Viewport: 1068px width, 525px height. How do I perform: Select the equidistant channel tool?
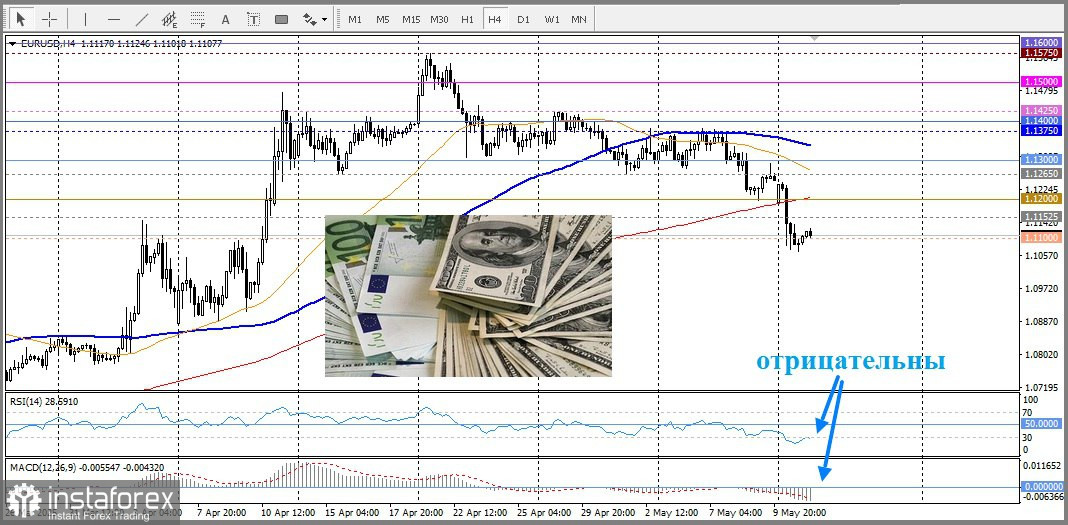pos(170,19)
